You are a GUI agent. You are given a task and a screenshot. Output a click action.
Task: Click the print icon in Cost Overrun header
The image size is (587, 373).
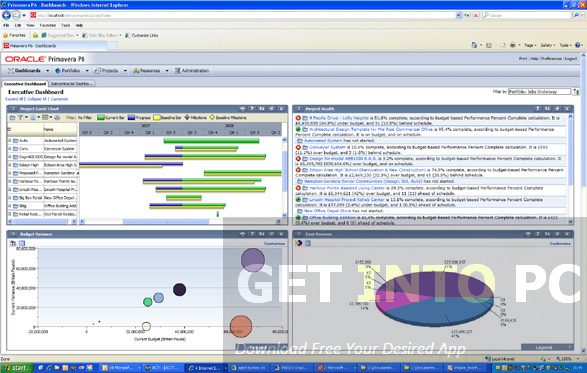[528, 234]
